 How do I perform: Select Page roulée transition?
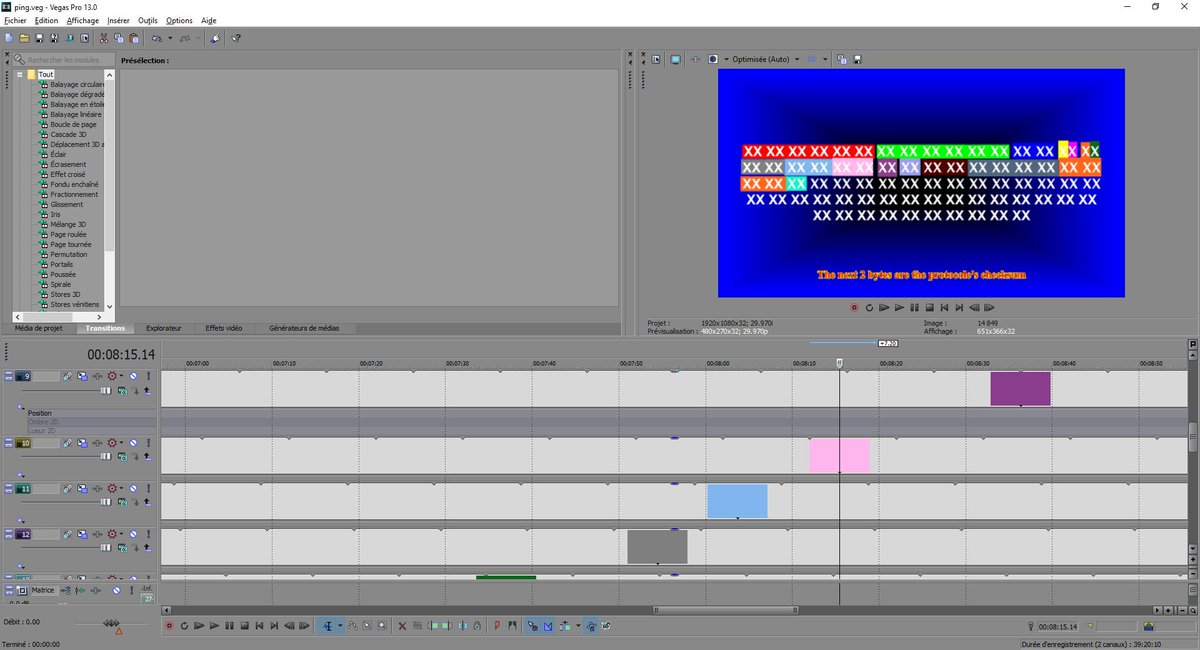[x=67, y=234]
